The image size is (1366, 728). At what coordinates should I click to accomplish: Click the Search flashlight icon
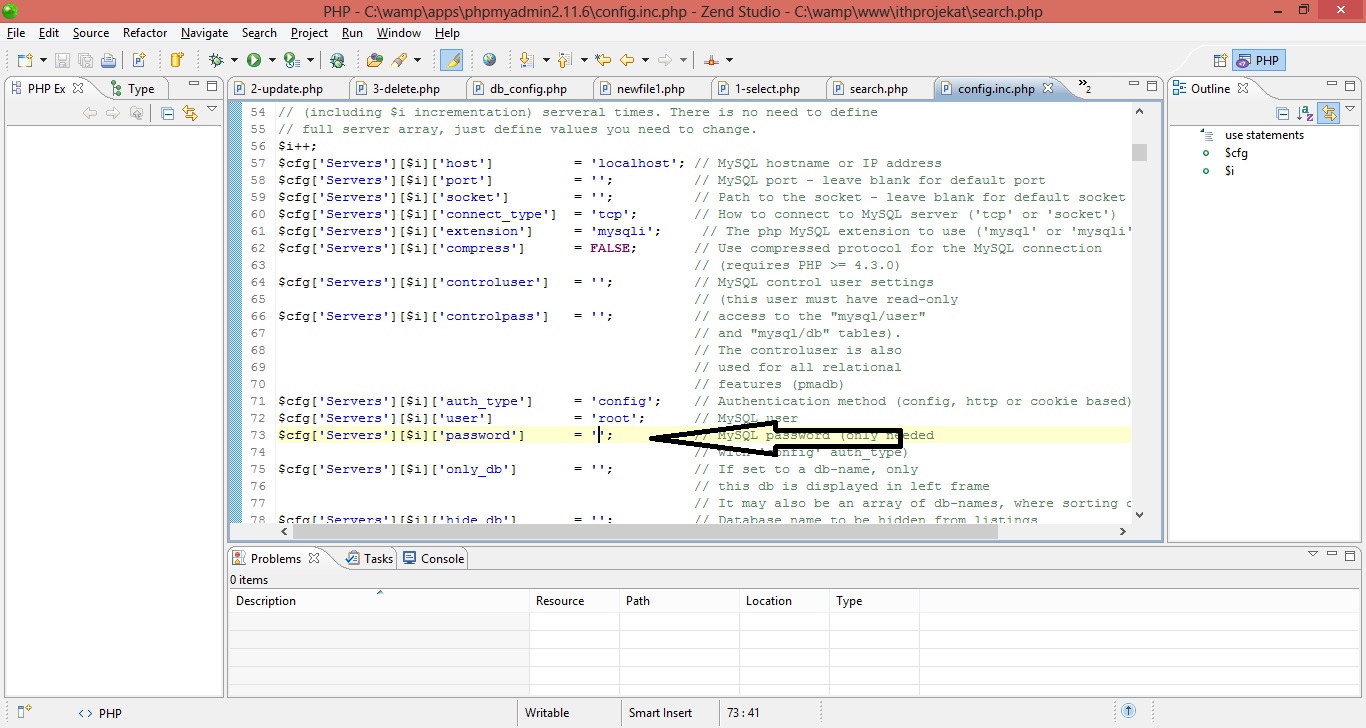click(400, 60)
